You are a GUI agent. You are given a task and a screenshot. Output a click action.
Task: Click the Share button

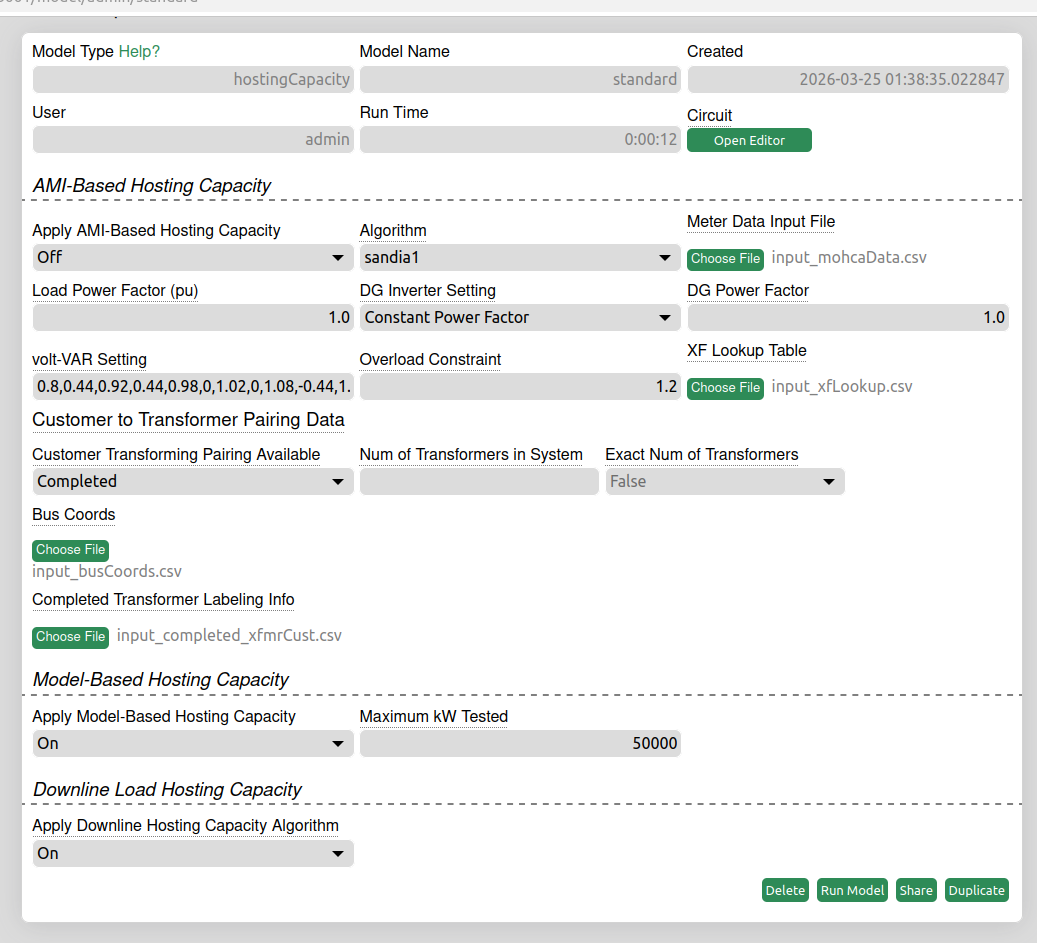pos(916,890)
